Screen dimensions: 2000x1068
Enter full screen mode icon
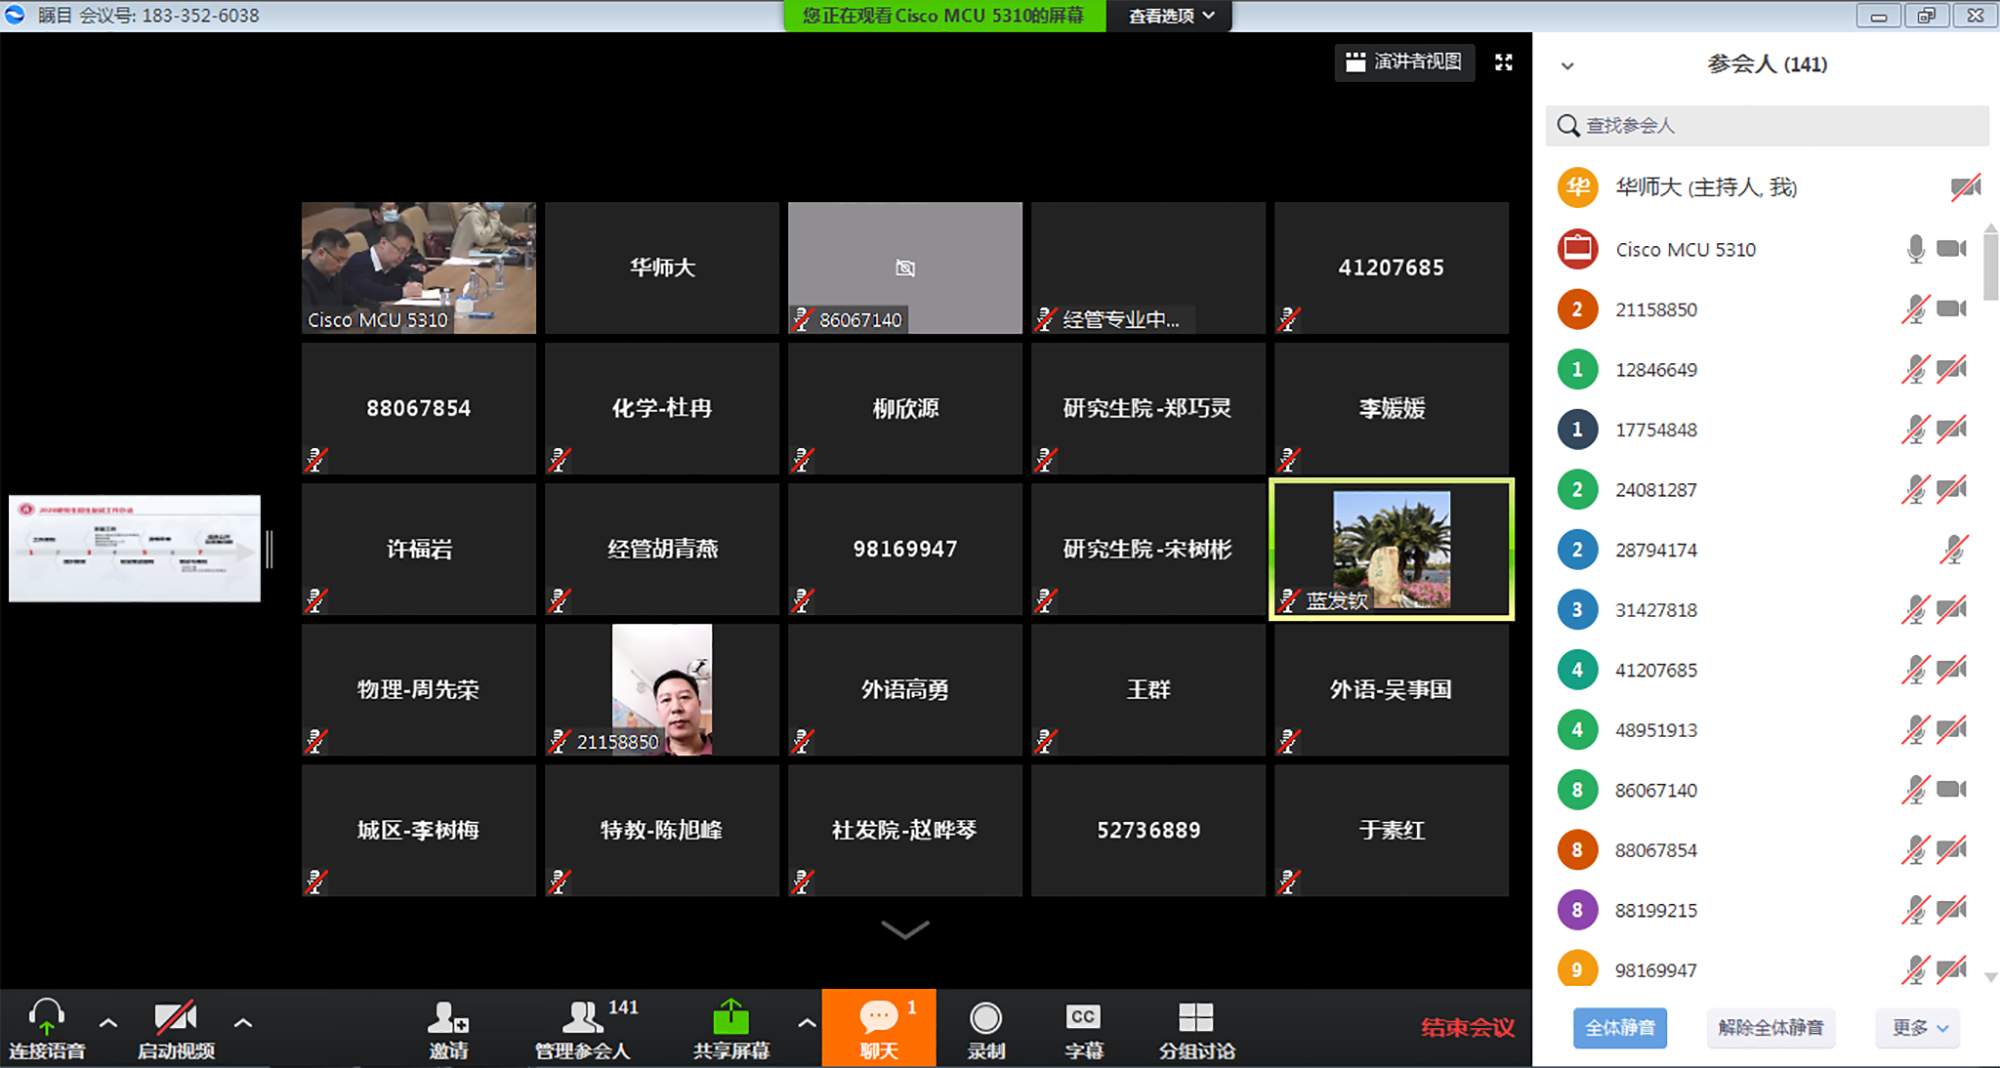click(x=1503, y=62)
